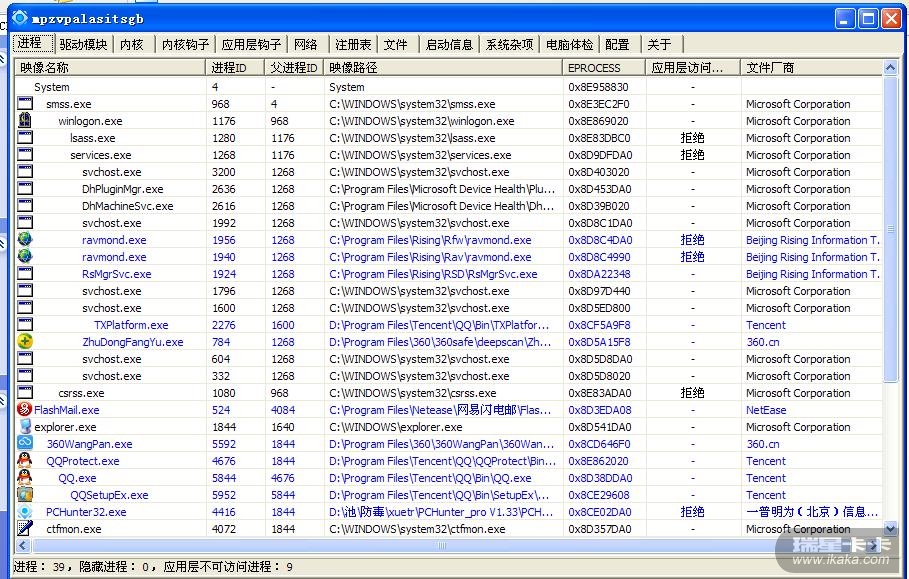The image size is (909, 579).
Task: Click PID 1600 in svchost.exe row
Action: pyautogui.click(x=224, y=308)
